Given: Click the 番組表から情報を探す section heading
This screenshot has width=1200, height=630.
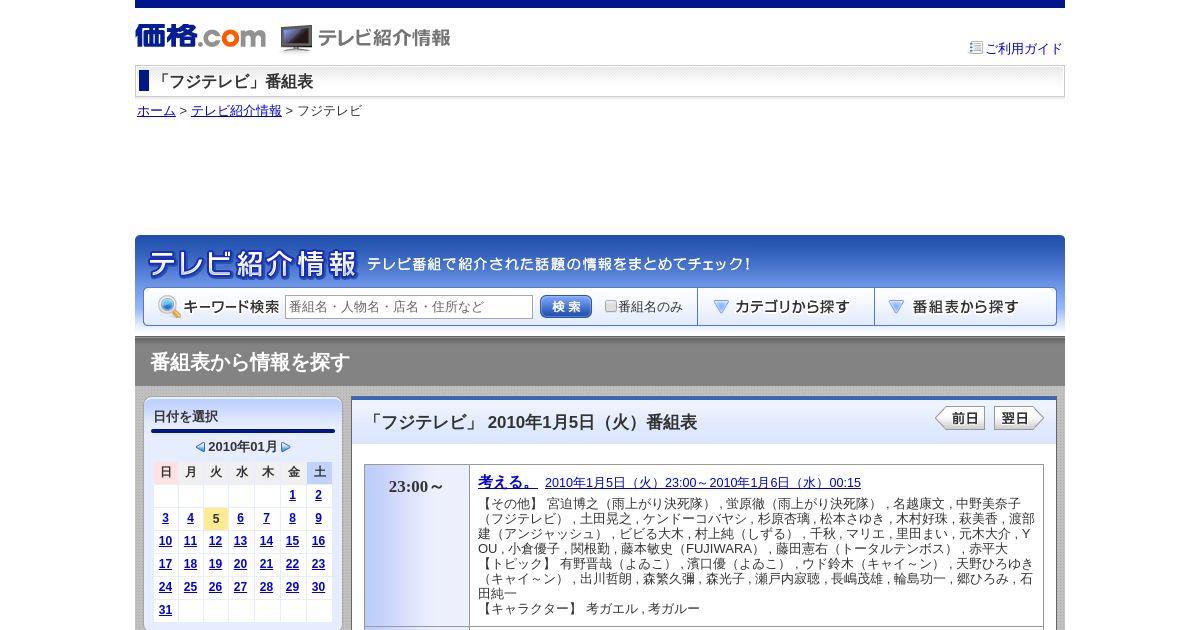Looking at the screenshot, I should [250, 362].
